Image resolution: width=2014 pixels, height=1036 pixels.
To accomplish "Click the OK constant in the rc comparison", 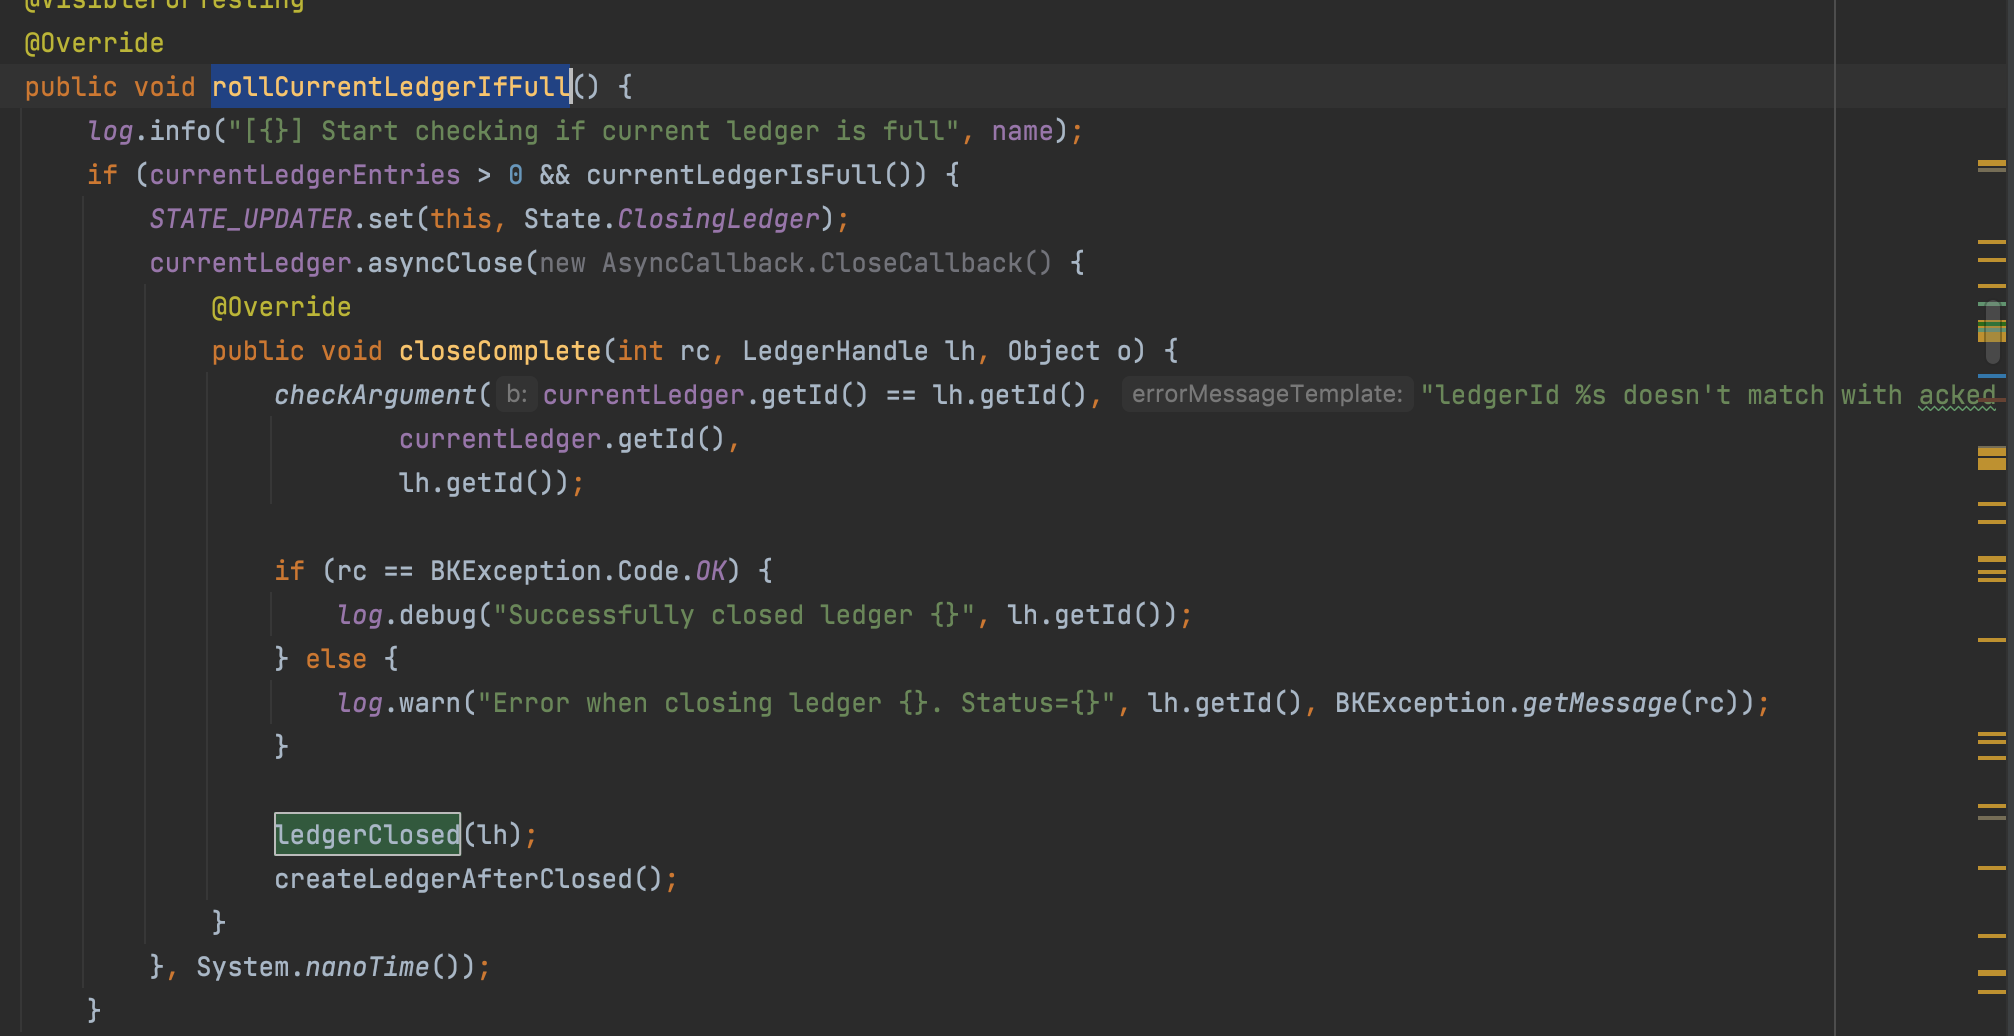I will click(710, 571).
